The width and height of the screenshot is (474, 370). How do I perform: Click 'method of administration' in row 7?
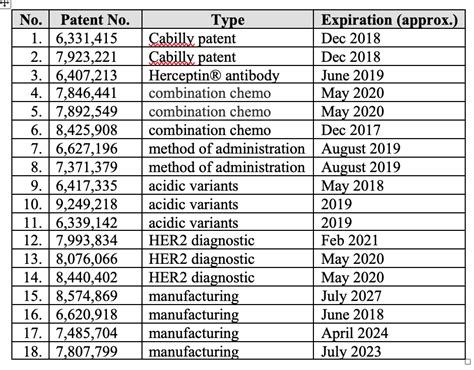227,149
